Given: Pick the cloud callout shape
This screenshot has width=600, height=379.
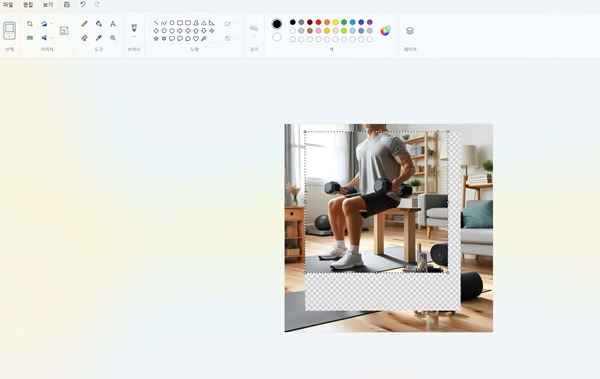Looking at the screenshot, I should coord(188,39).
